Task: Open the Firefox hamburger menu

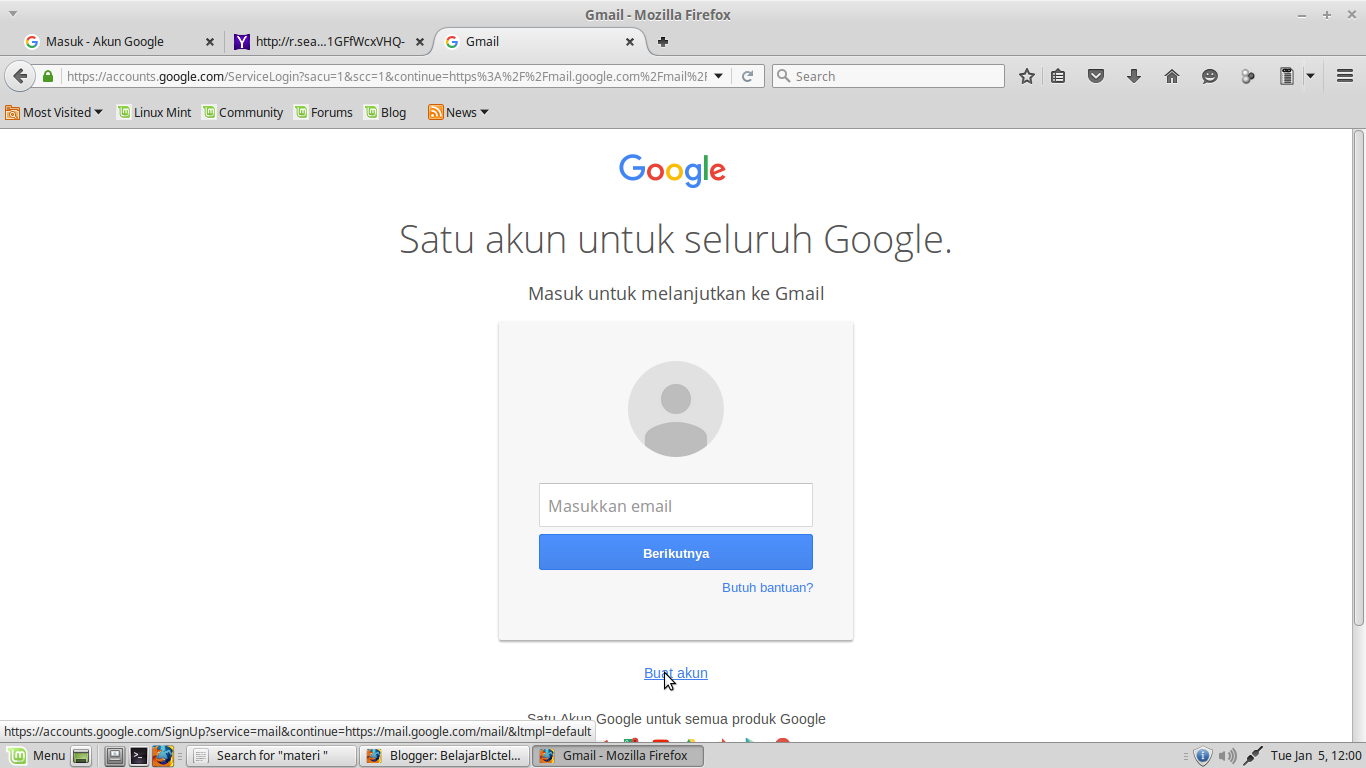Action: tap(1344, 75)
